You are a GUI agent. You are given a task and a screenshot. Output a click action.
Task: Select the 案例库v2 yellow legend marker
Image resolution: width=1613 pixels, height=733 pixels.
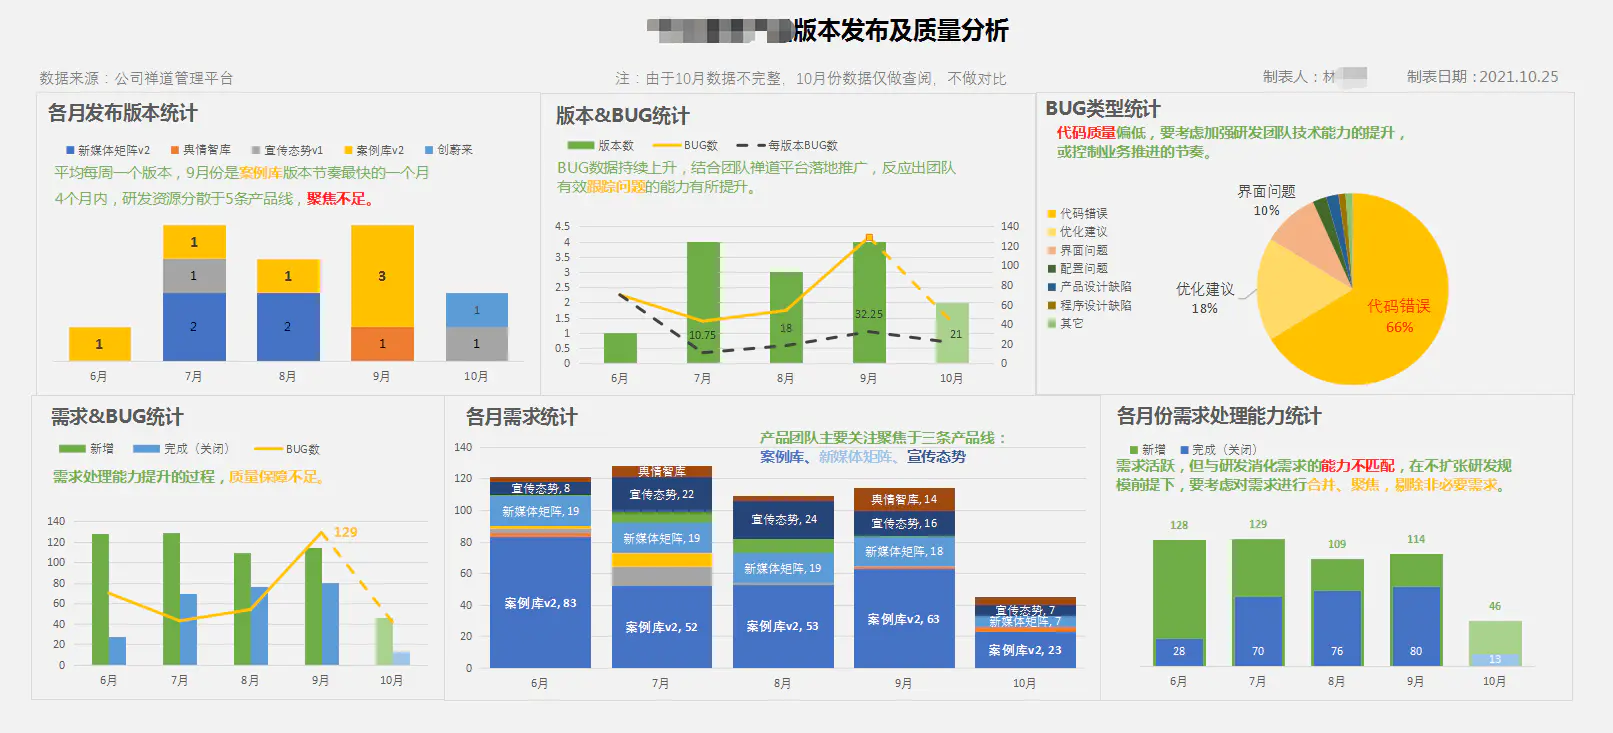(348, 151)
